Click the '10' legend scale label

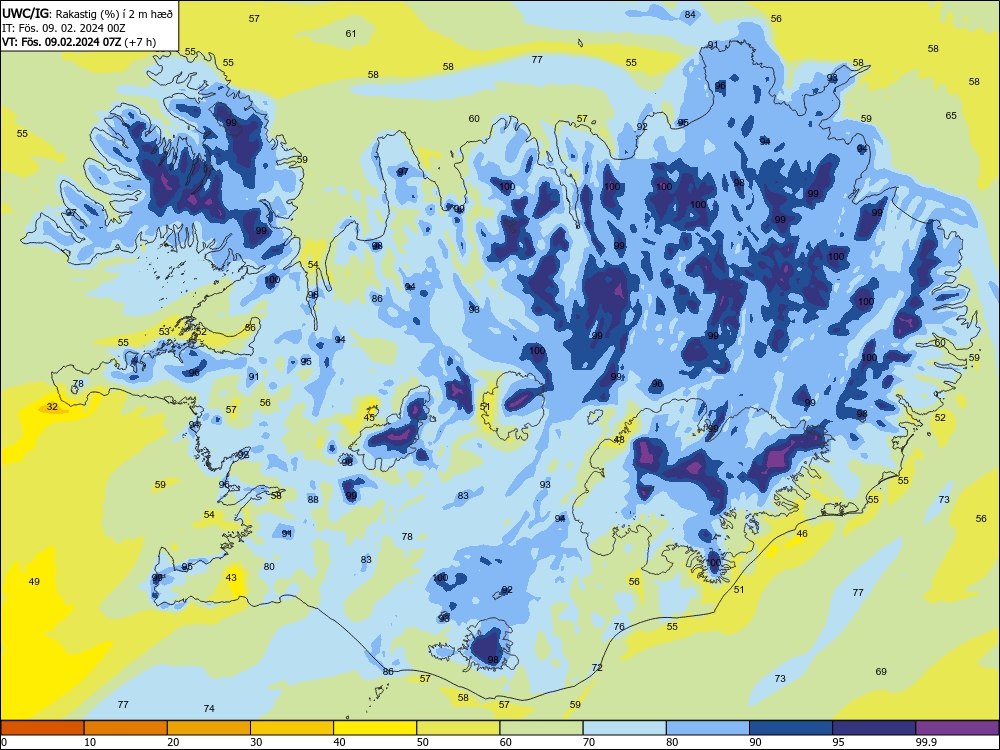pyautogui.click(x=90, y=742)
